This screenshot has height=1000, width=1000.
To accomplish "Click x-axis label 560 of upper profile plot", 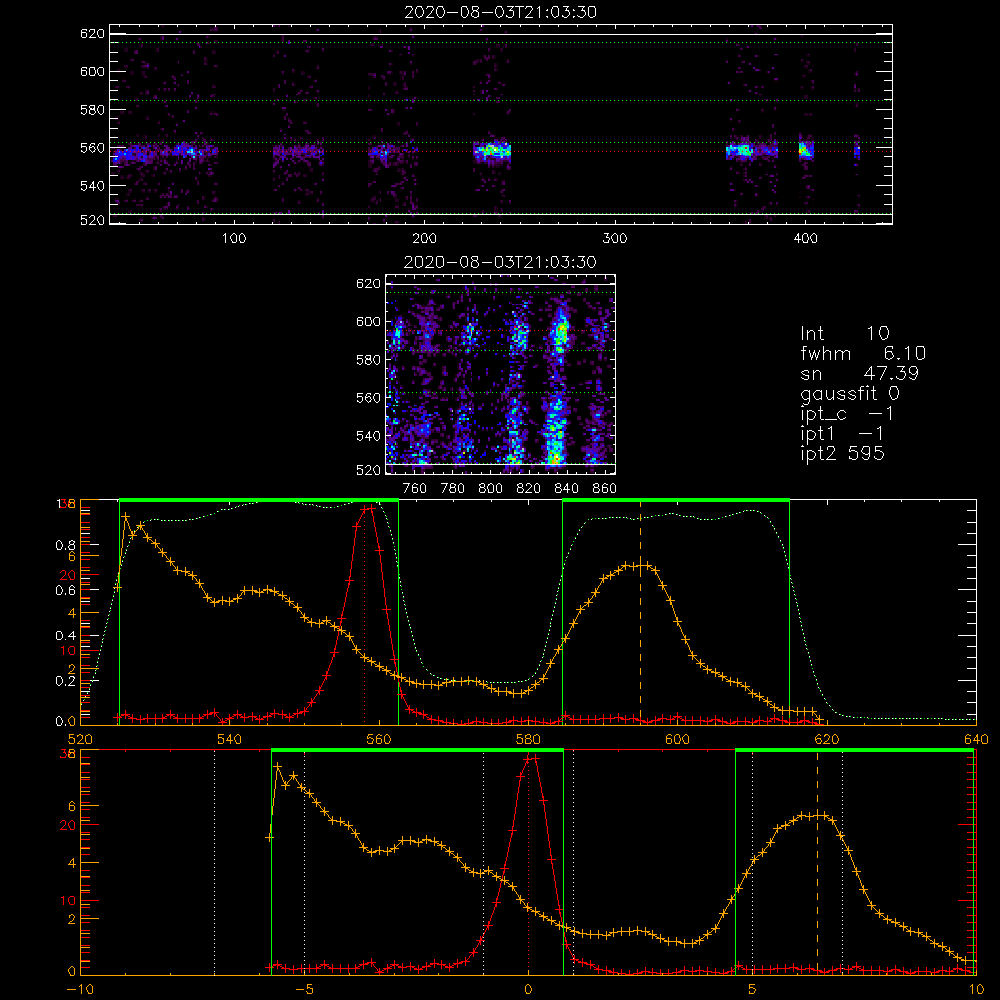I will [x=379, y=739].
